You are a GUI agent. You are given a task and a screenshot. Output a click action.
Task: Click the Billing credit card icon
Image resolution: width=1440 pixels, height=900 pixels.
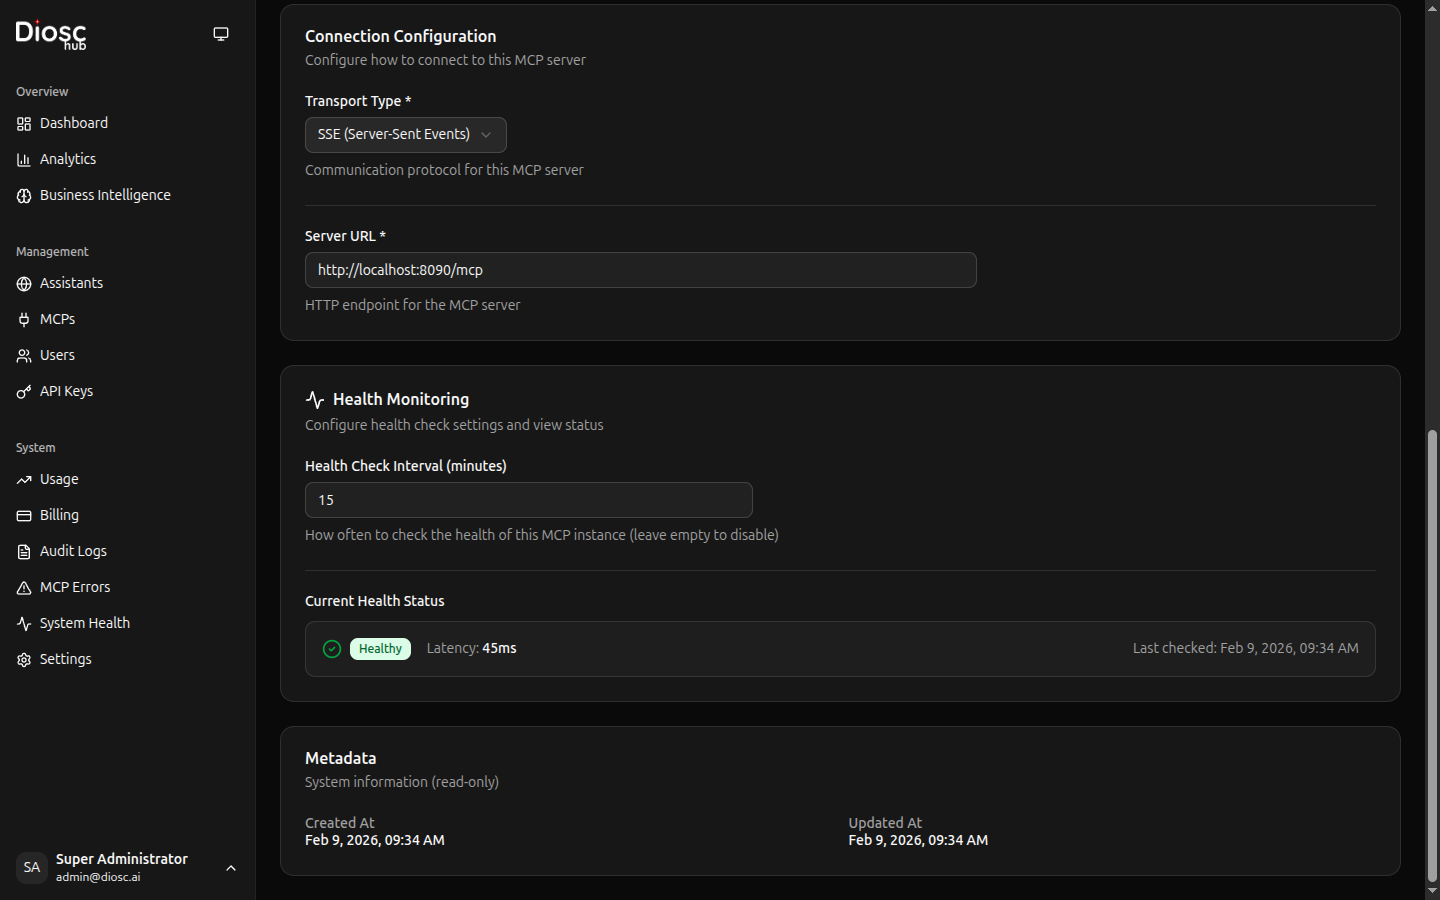(x=24, y=516)
